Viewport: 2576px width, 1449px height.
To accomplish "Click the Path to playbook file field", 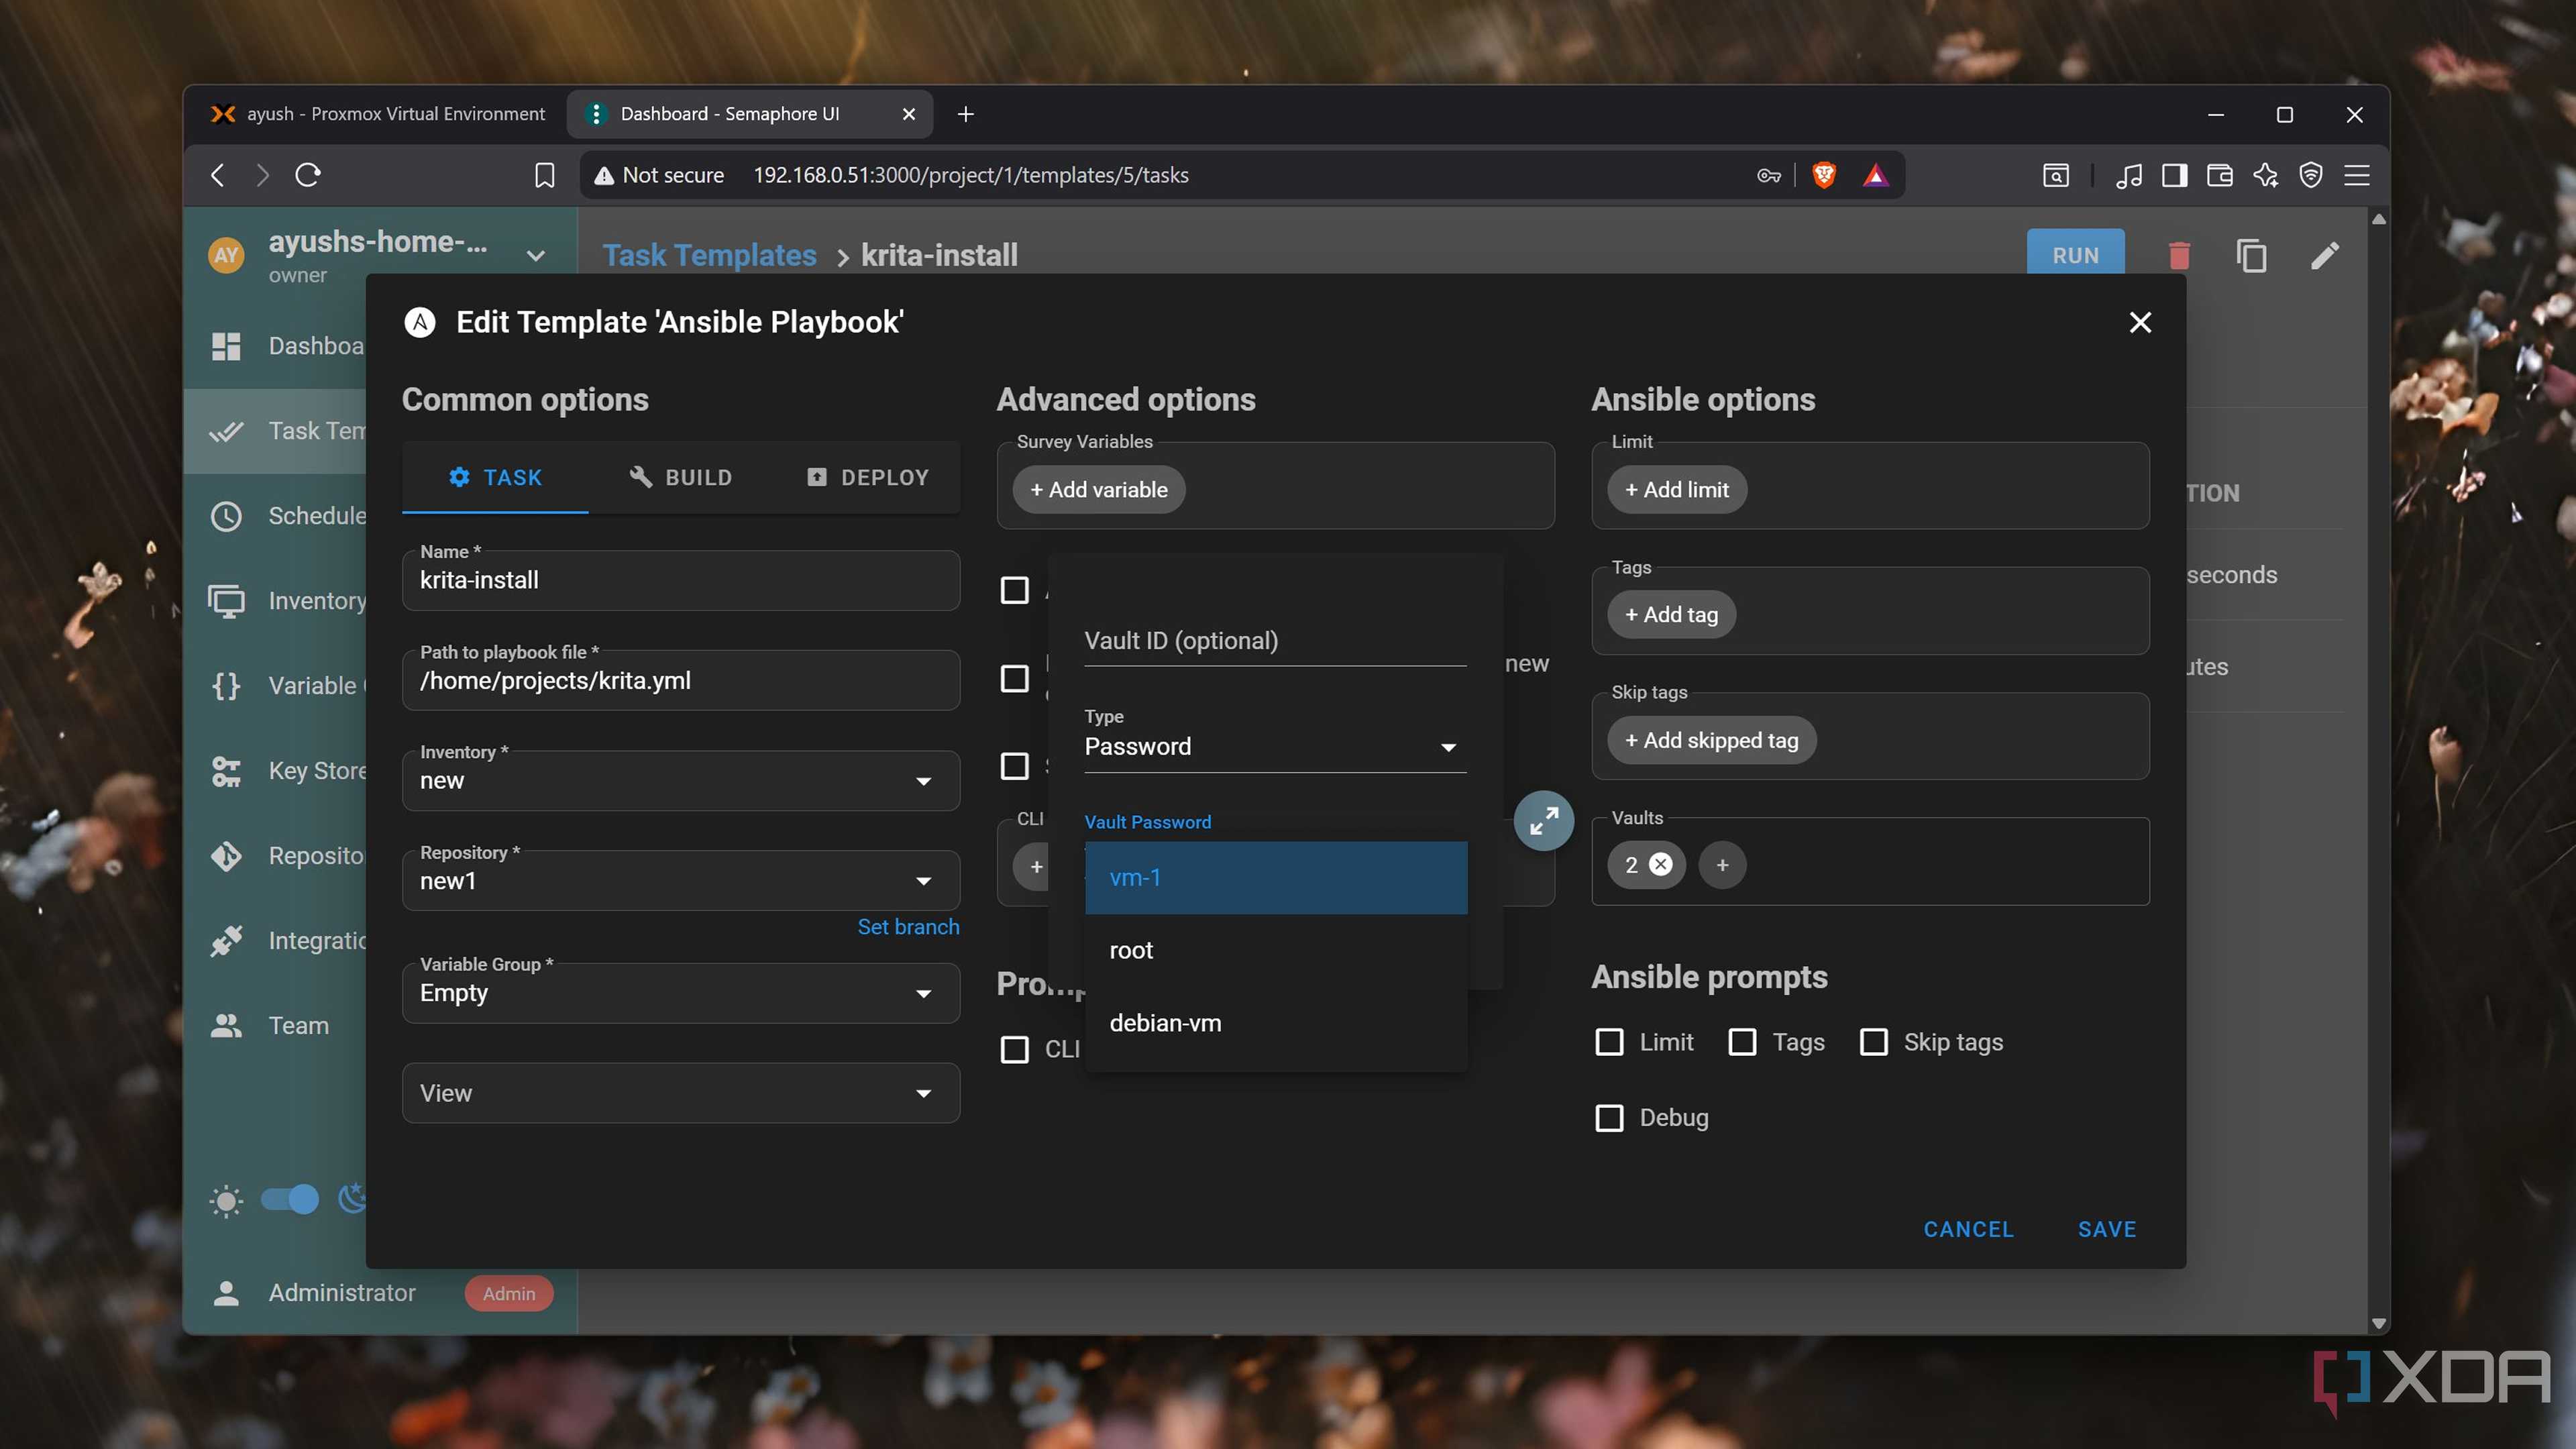I will click(x=681, y=681).
